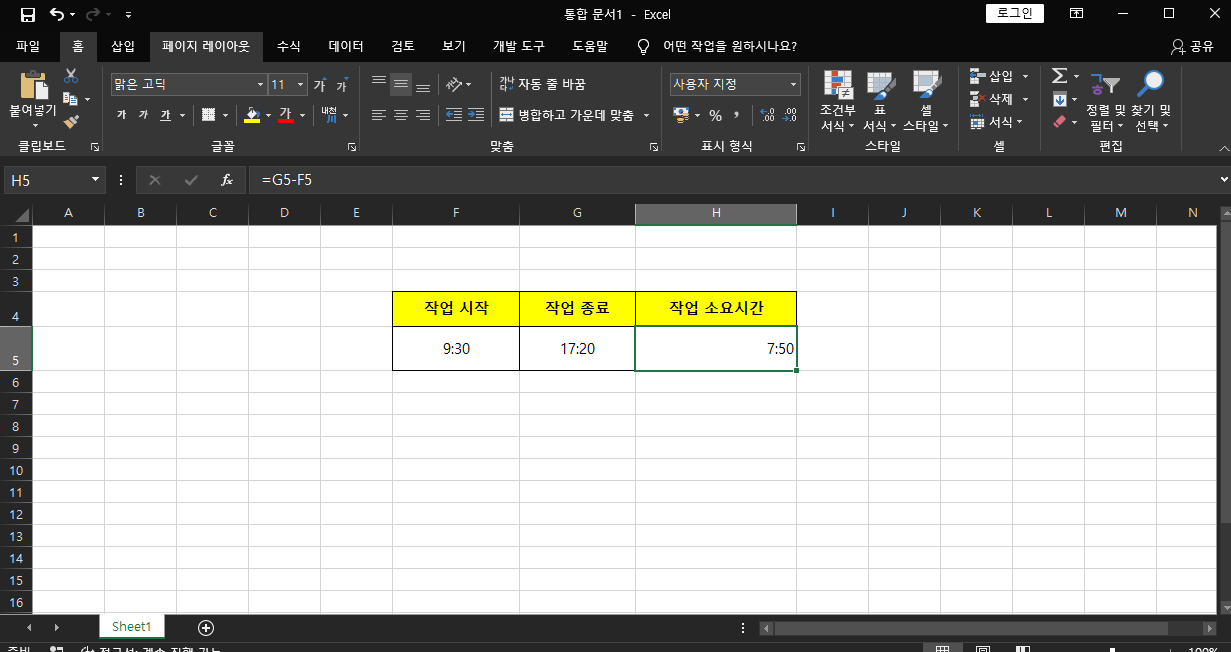Open the font size 11 dropdown

point(301,85)
